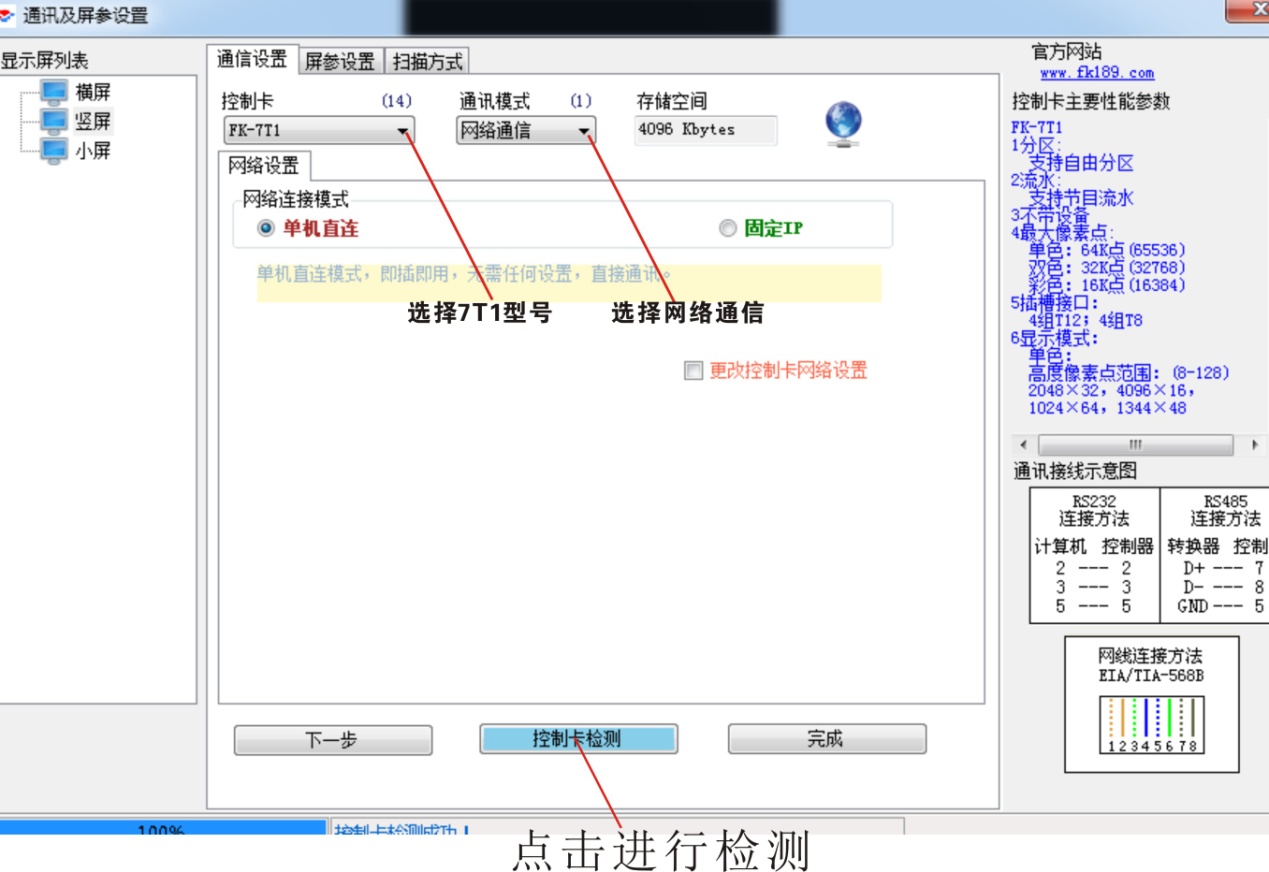
Task: Click the application logo in title bar
Action: point(8,15)
